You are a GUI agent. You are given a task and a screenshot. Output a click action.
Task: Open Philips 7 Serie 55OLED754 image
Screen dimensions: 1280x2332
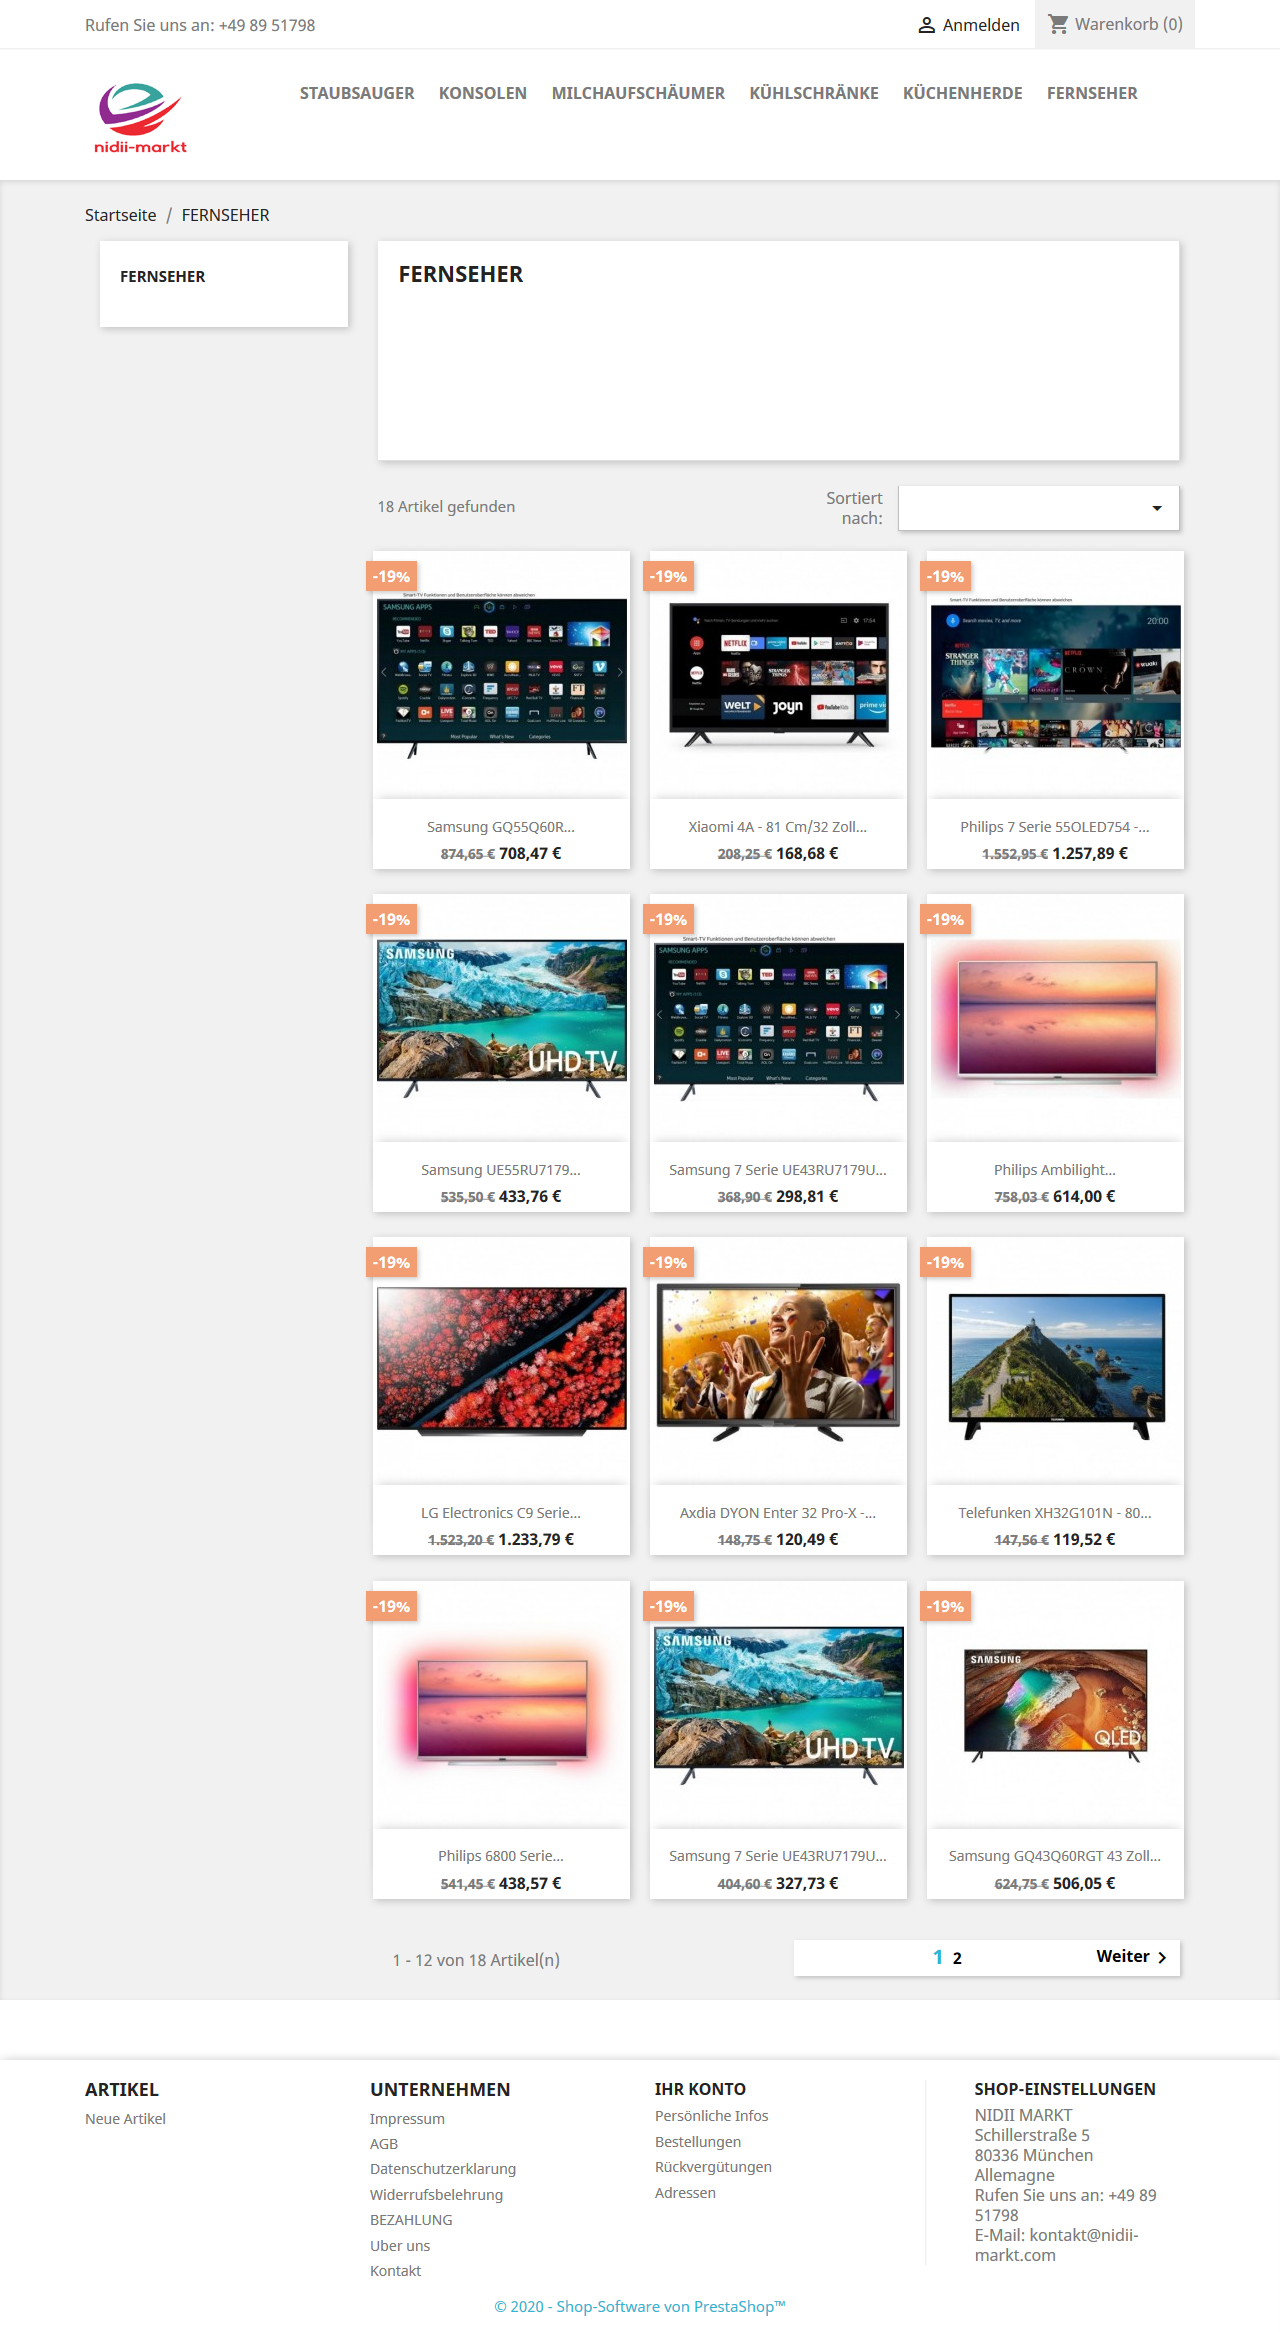(x=1055, y=675)
